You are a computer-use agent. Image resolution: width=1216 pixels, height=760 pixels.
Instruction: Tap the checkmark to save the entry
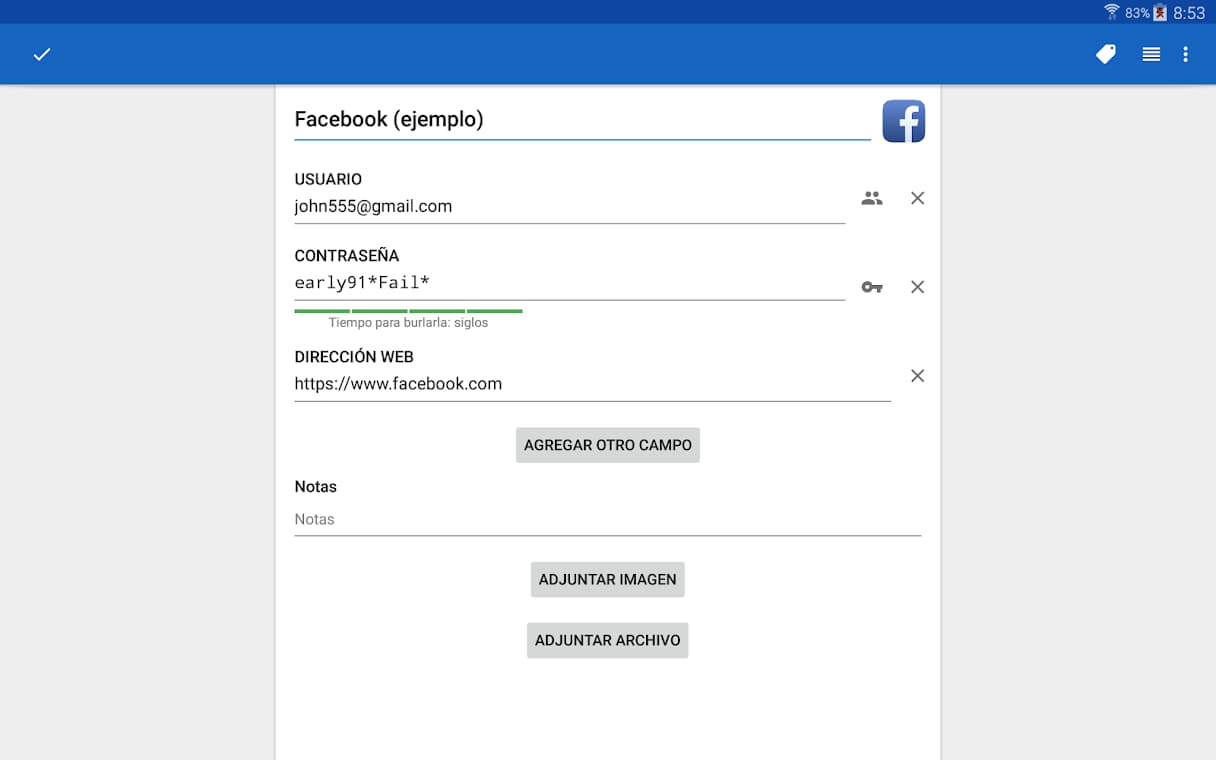click(42, 54)
